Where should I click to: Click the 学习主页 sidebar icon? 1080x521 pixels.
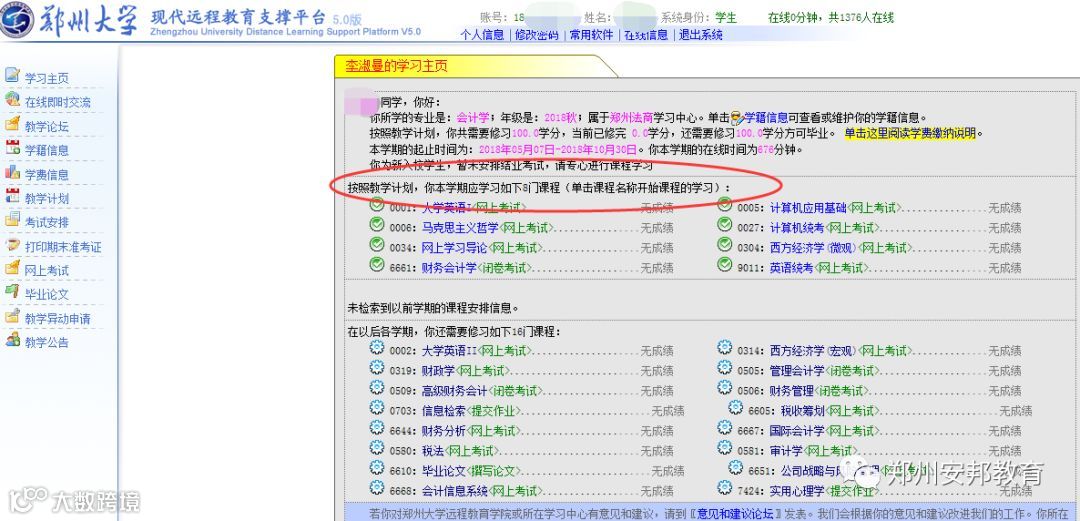point(12,75)
